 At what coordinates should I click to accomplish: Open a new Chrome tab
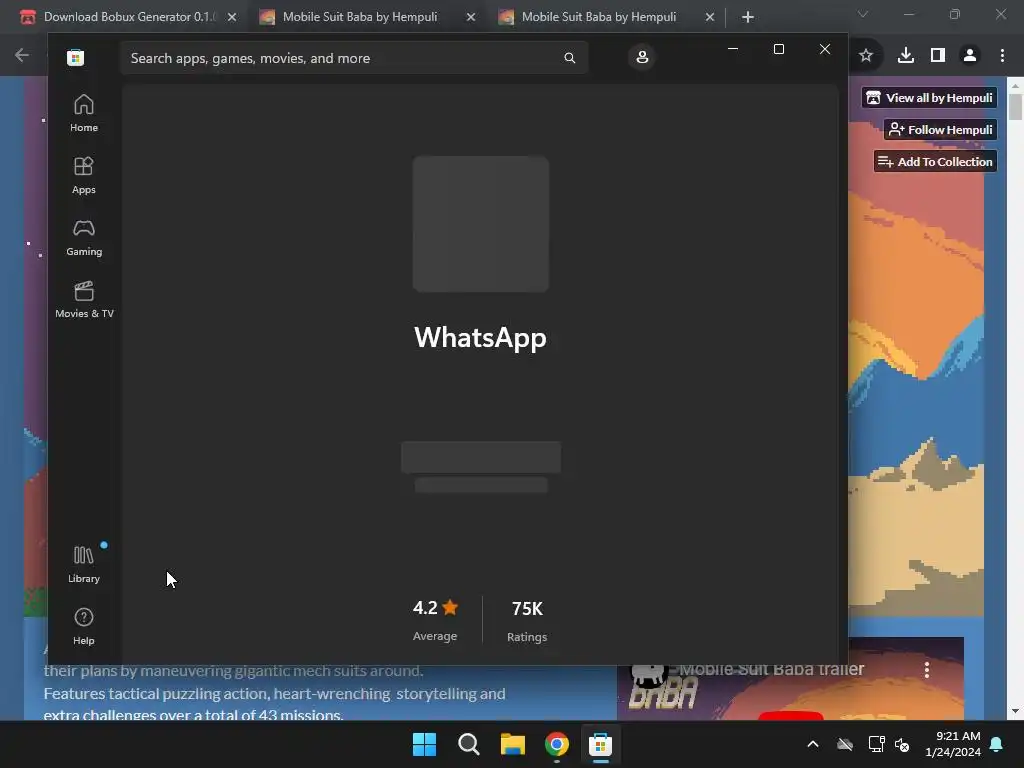coord(748,17)
